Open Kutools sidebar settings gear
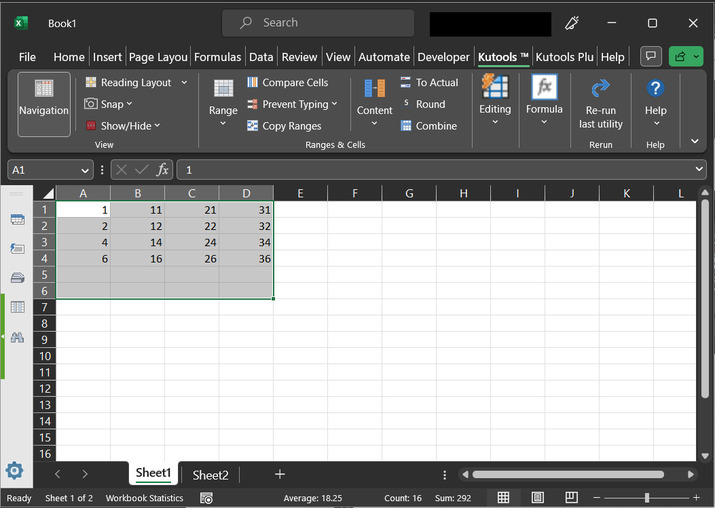The width and height of the screenshot is (715, 508). (14, 471)
